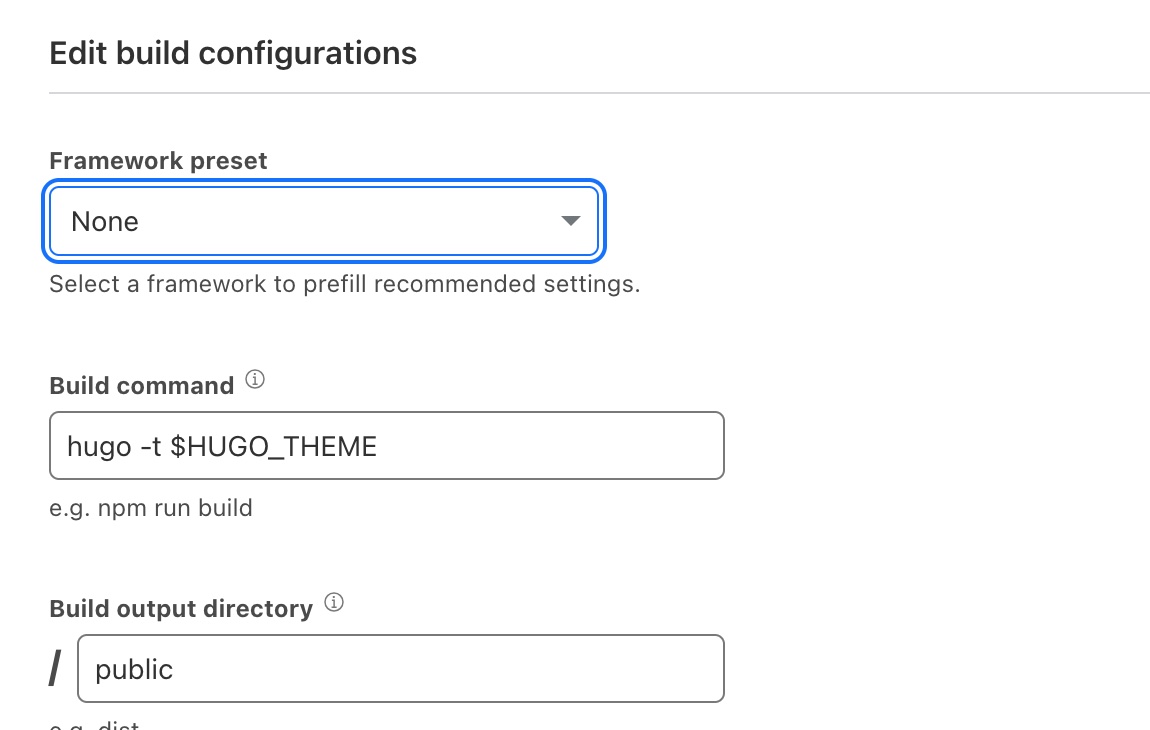Click the Build output directory info icon
The height and width of the screenshot is (730, 1150).
pyautogui.click(x=335, y=603)
